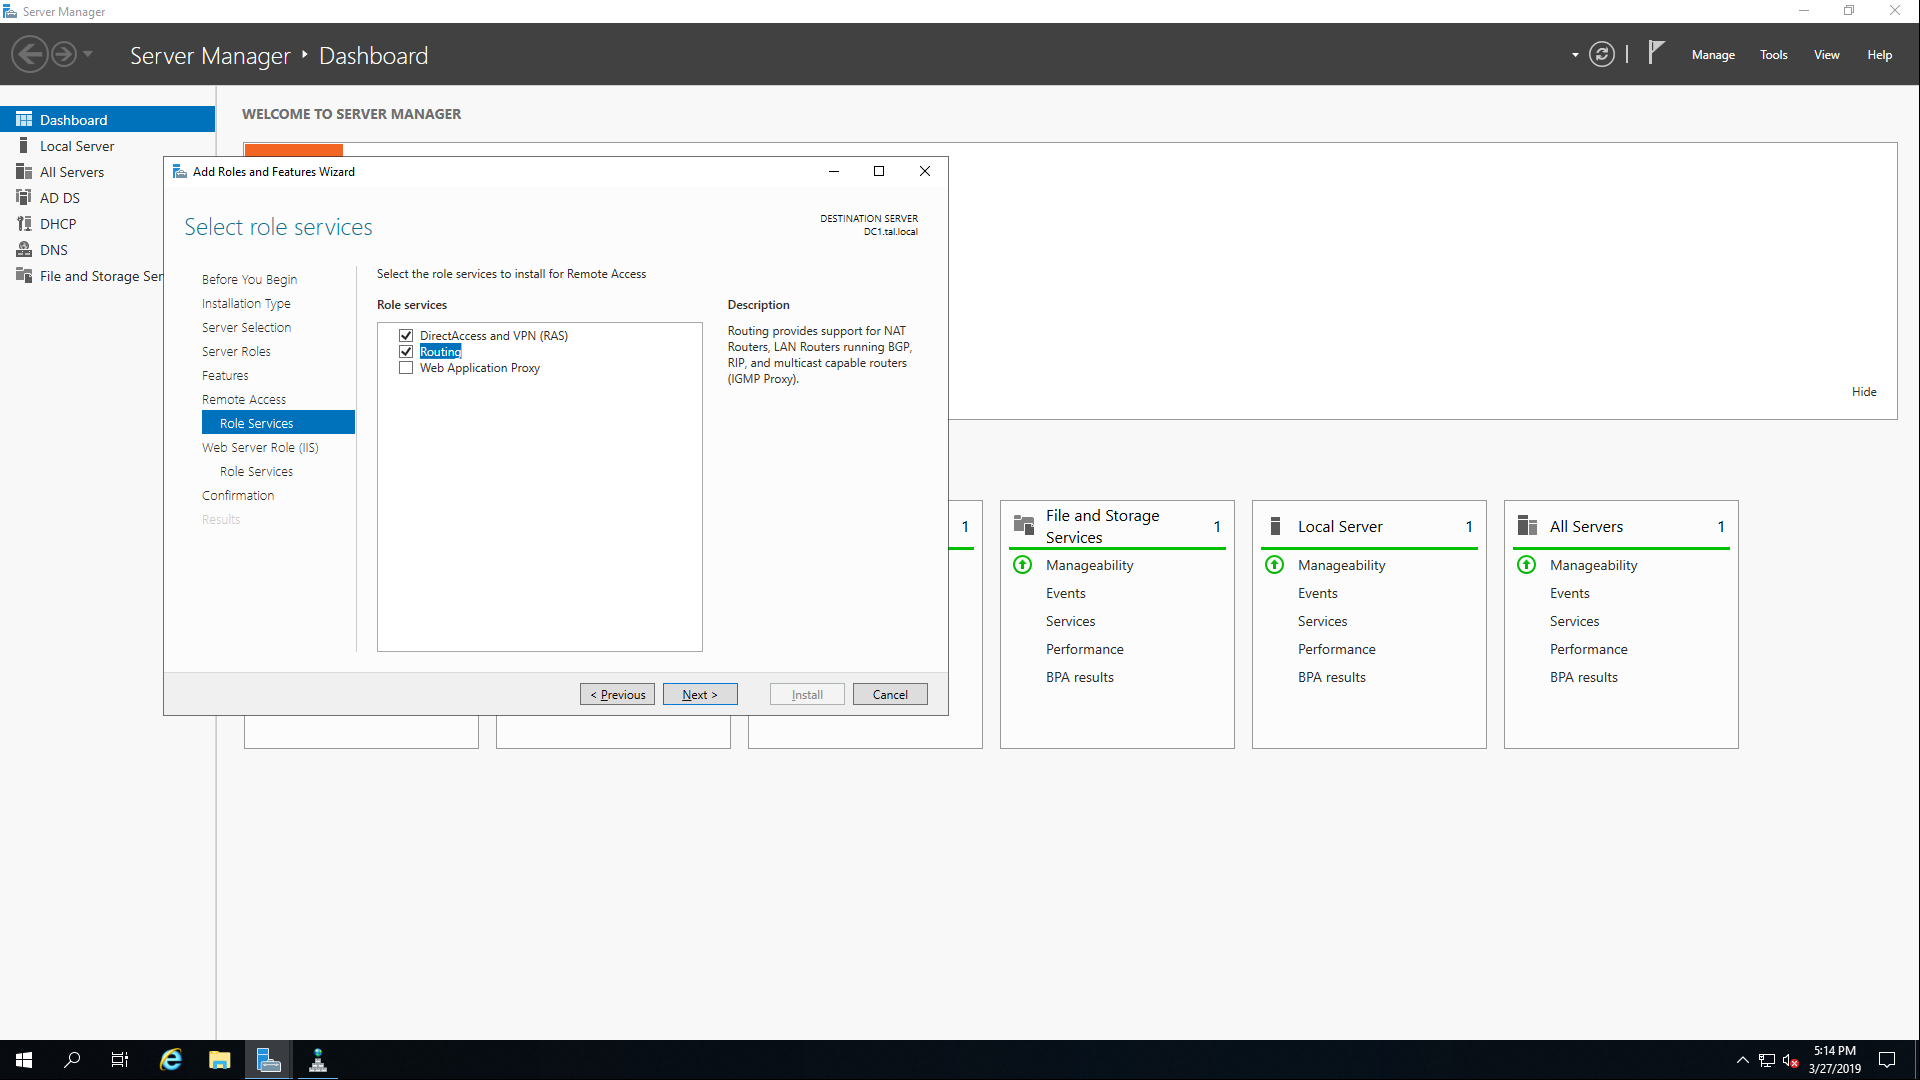Click the taskbar search magnifier icon
The height and width of the screenshot is (1080, 1920).
[x=72, y=1060]
